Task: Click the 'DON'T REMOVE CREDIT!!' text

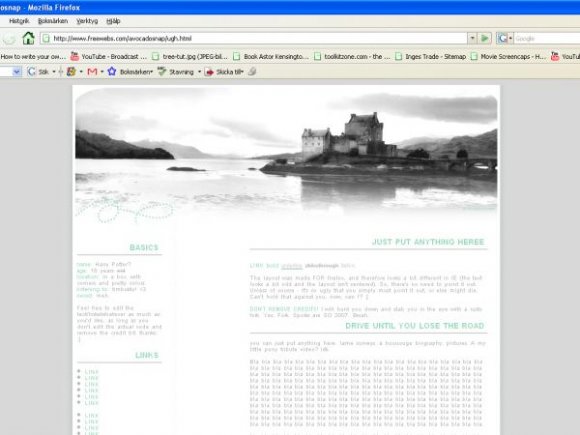Action: coord(284,309)
